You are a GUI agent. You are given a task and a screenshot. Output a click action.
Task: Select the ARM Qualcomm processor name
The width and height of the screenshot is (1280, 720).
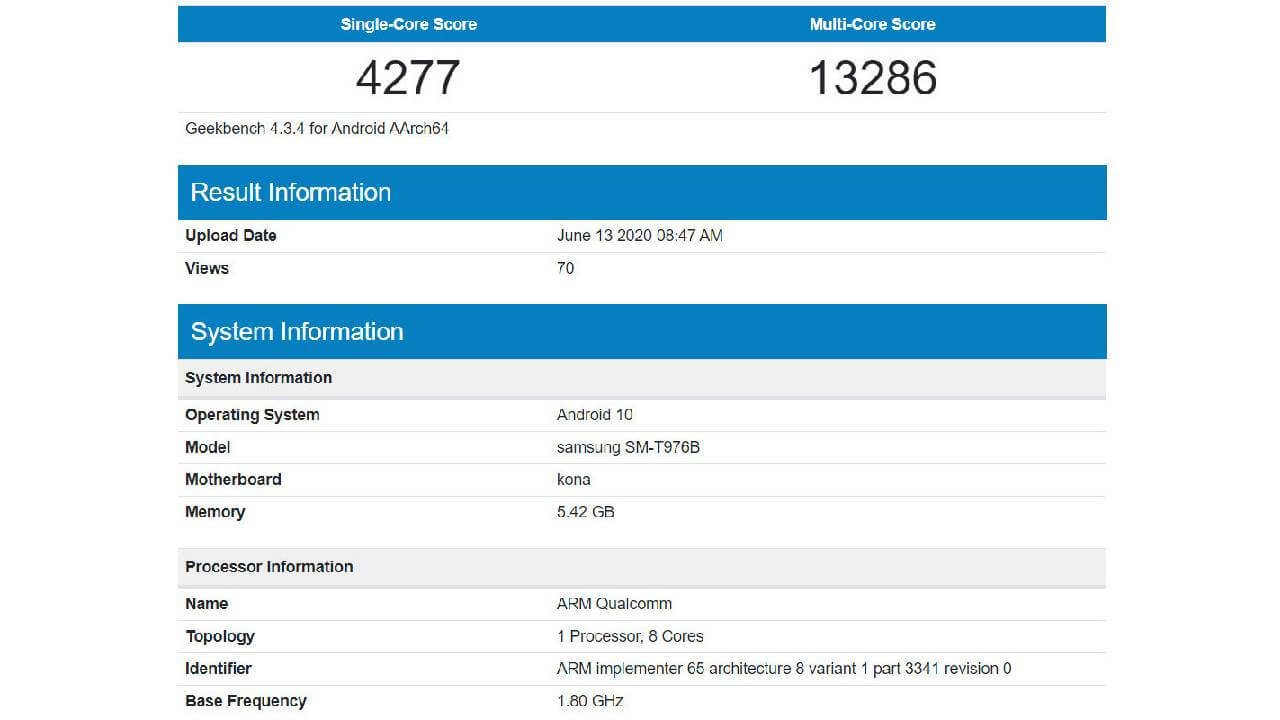(614, 604)
